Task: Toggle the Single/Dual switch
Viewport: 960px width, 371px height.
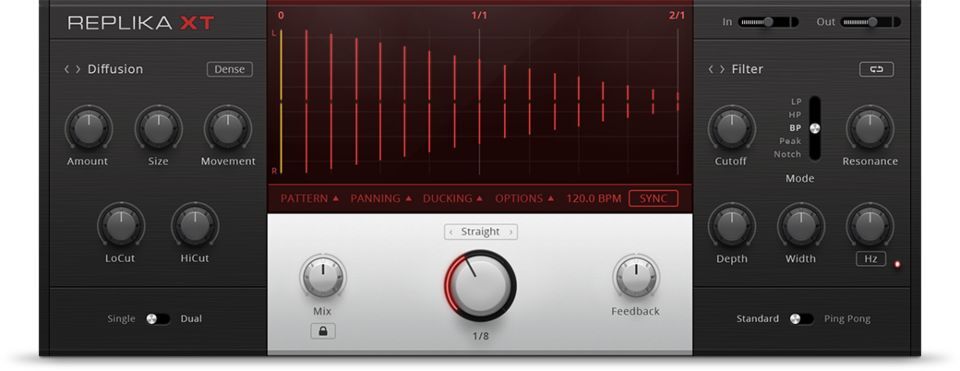Action: (x=158, y=319)
